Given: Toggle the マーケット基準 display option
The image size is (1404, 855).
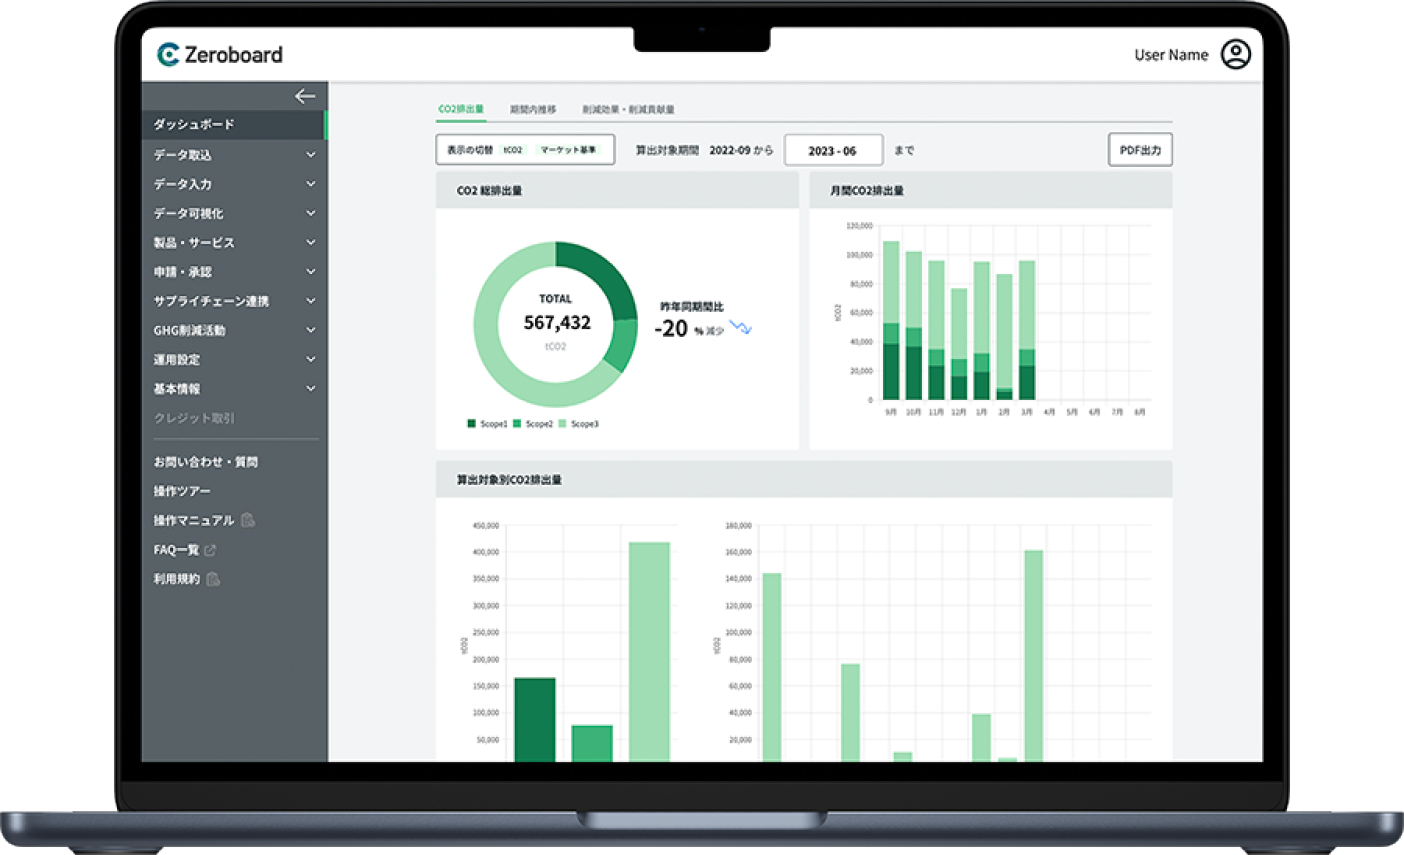Looking at the screenshot, I should [568, 150].
